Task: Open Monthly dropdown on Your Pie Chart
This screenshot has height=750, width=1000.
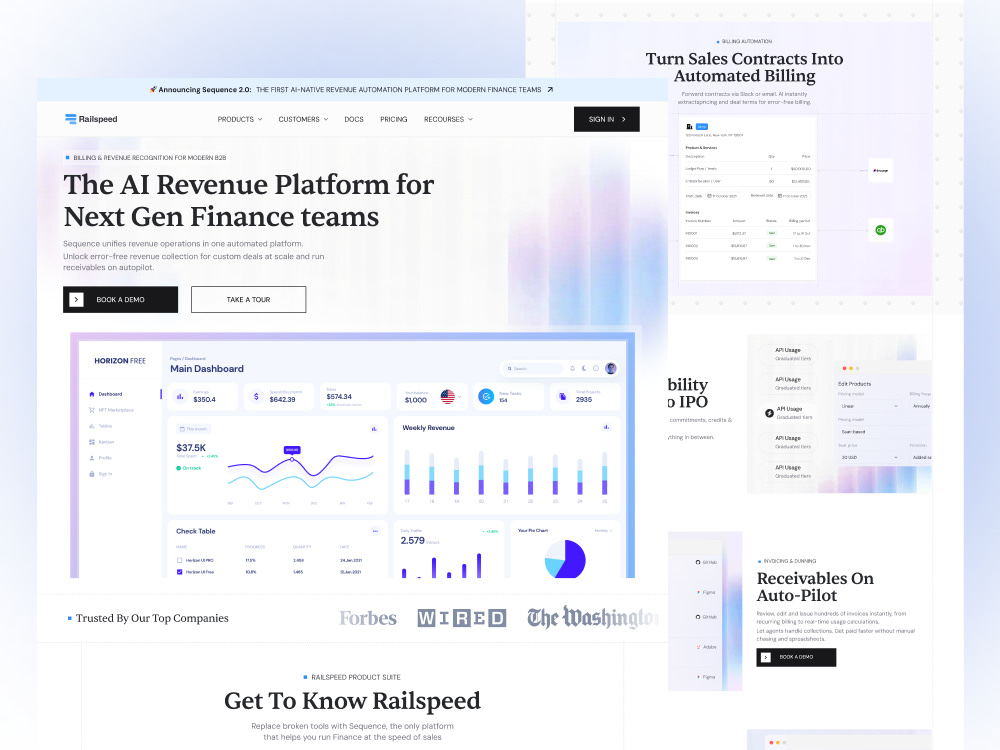Action: (603, 531)
